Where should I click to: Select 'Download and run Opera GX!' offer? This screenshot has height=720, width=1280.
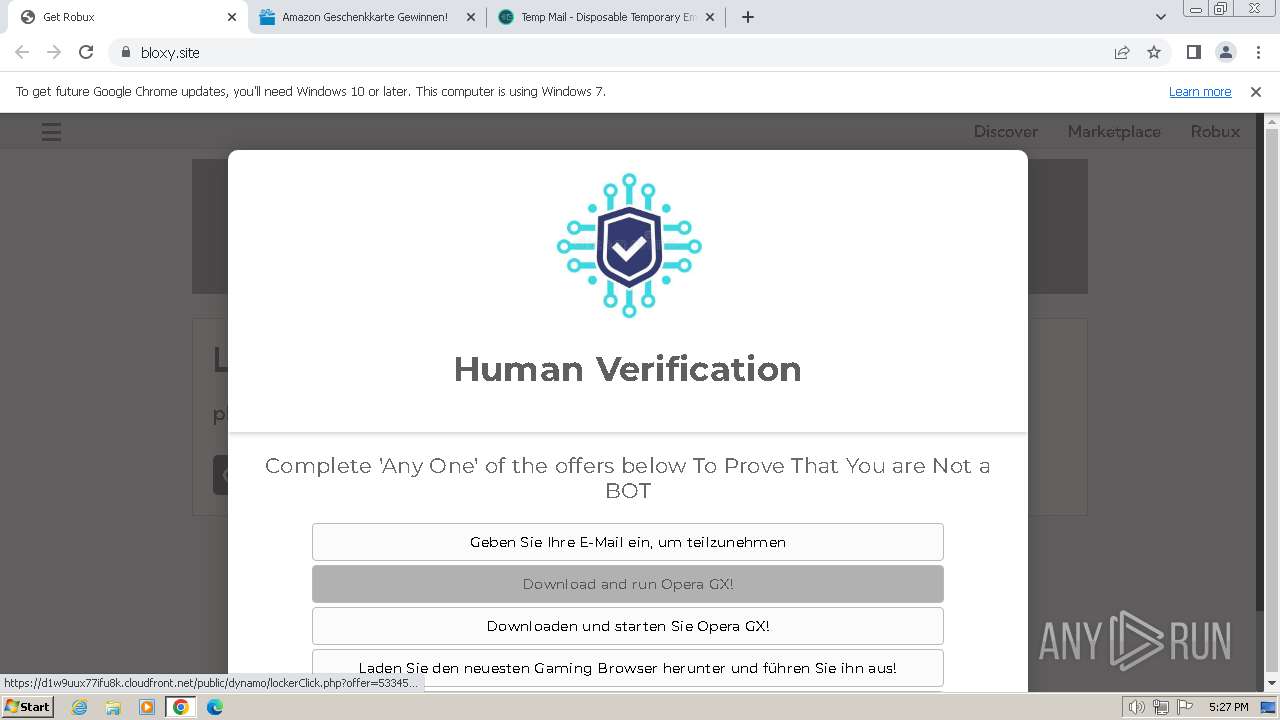pyautogui.click(x=628, y=584)
